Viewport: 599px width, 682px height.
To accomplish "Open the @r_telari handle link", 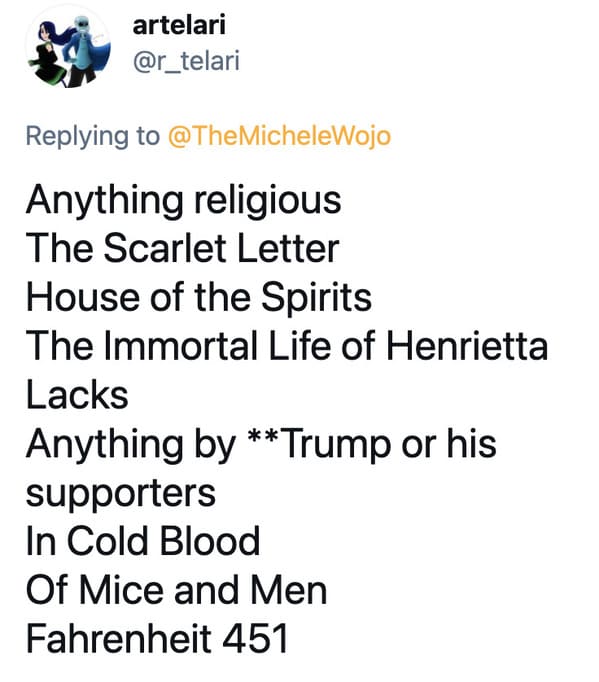I will [x=186, y=60].
